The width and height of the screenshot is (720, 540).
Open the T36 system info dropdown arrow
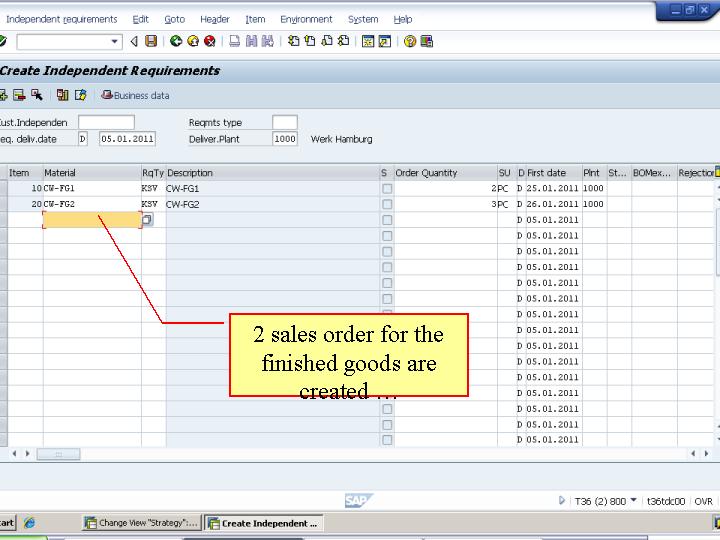coord(634,500)
